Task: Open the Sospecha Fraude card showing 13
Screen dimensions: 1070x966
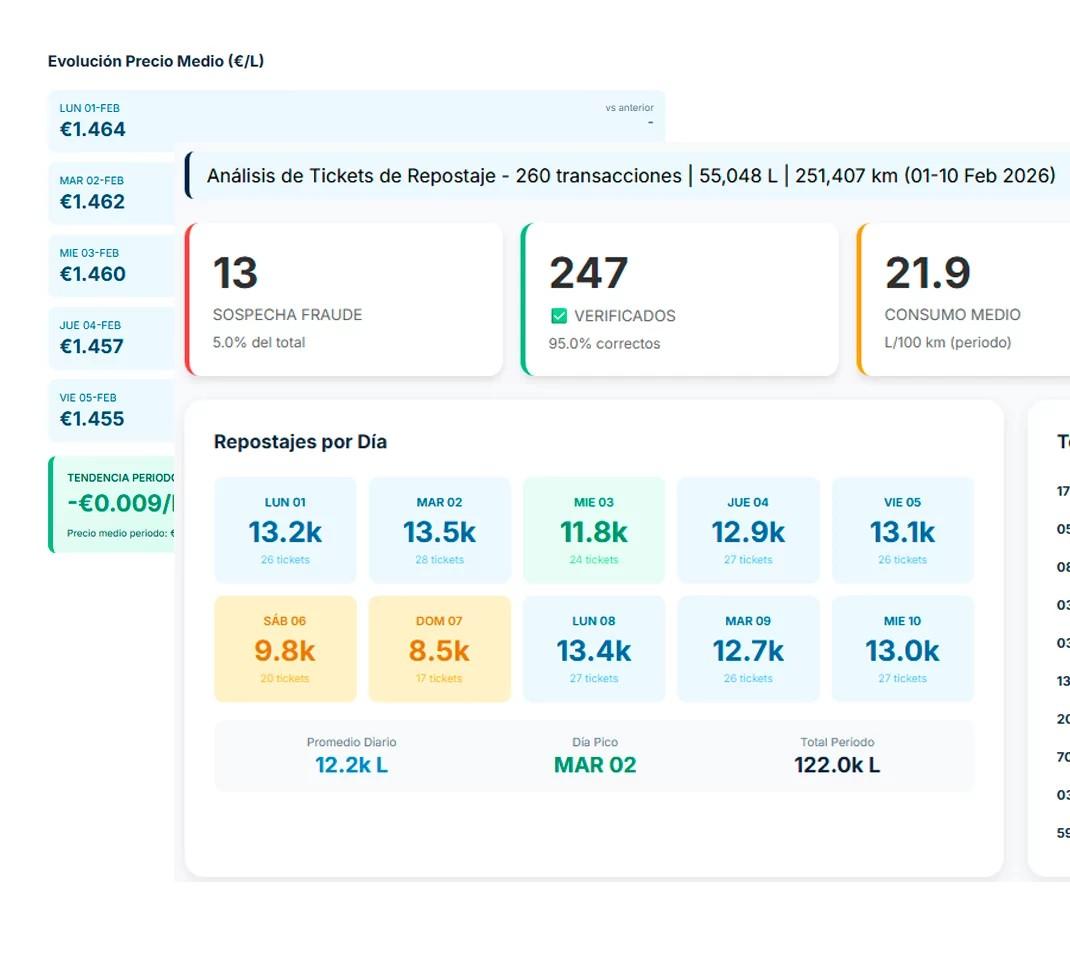Action: [x=344, y=299]
